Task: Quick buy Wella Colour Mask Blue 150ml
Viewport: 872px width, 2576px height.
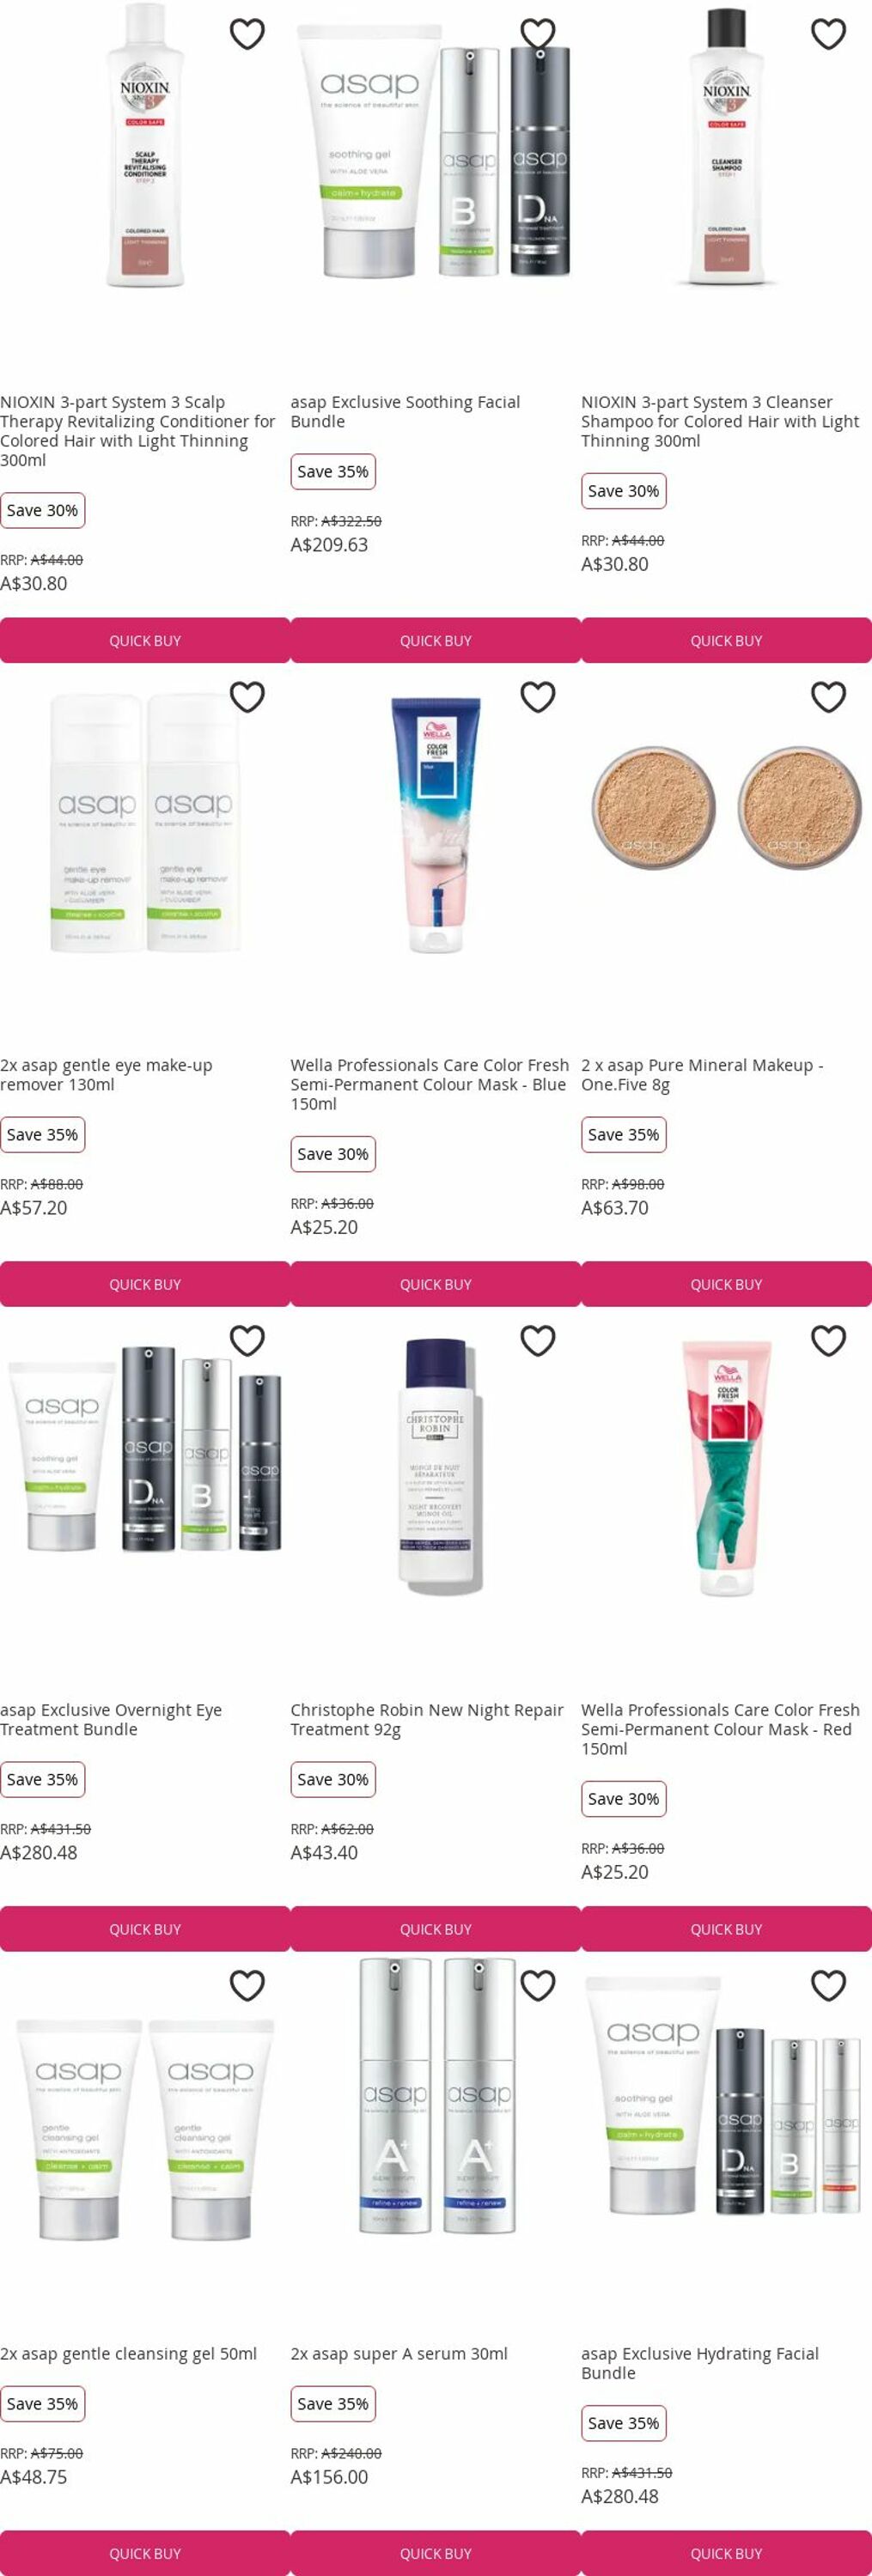Action: [436, 1284]
